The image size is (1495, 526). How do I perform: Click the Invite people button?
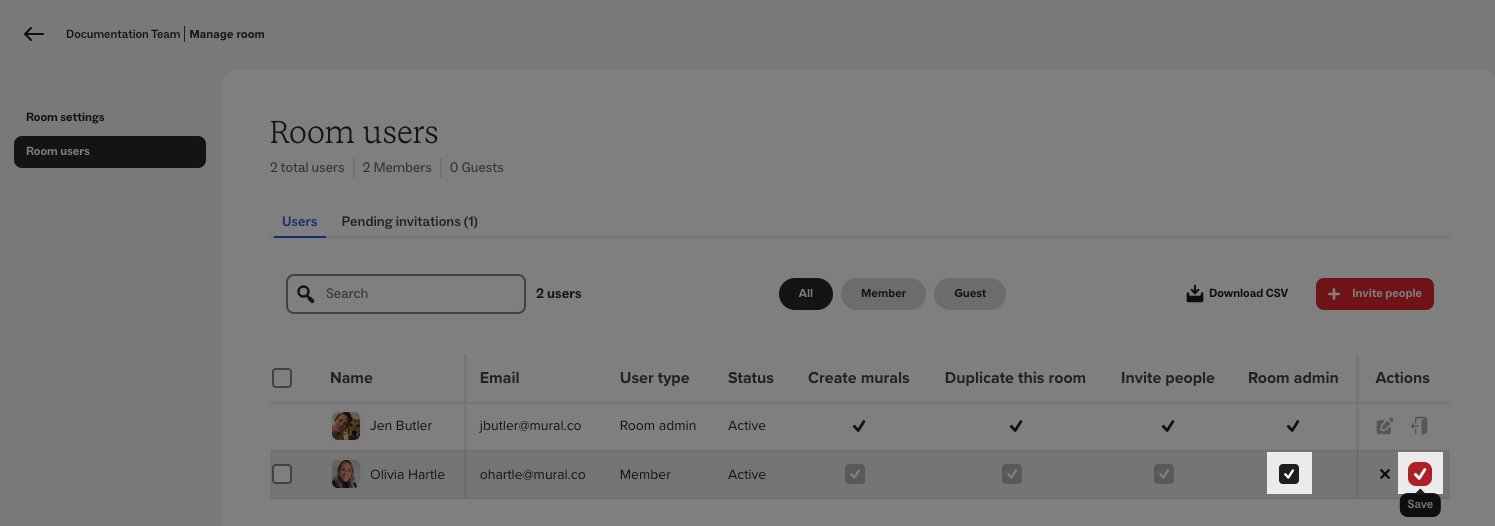[1375, 294]
